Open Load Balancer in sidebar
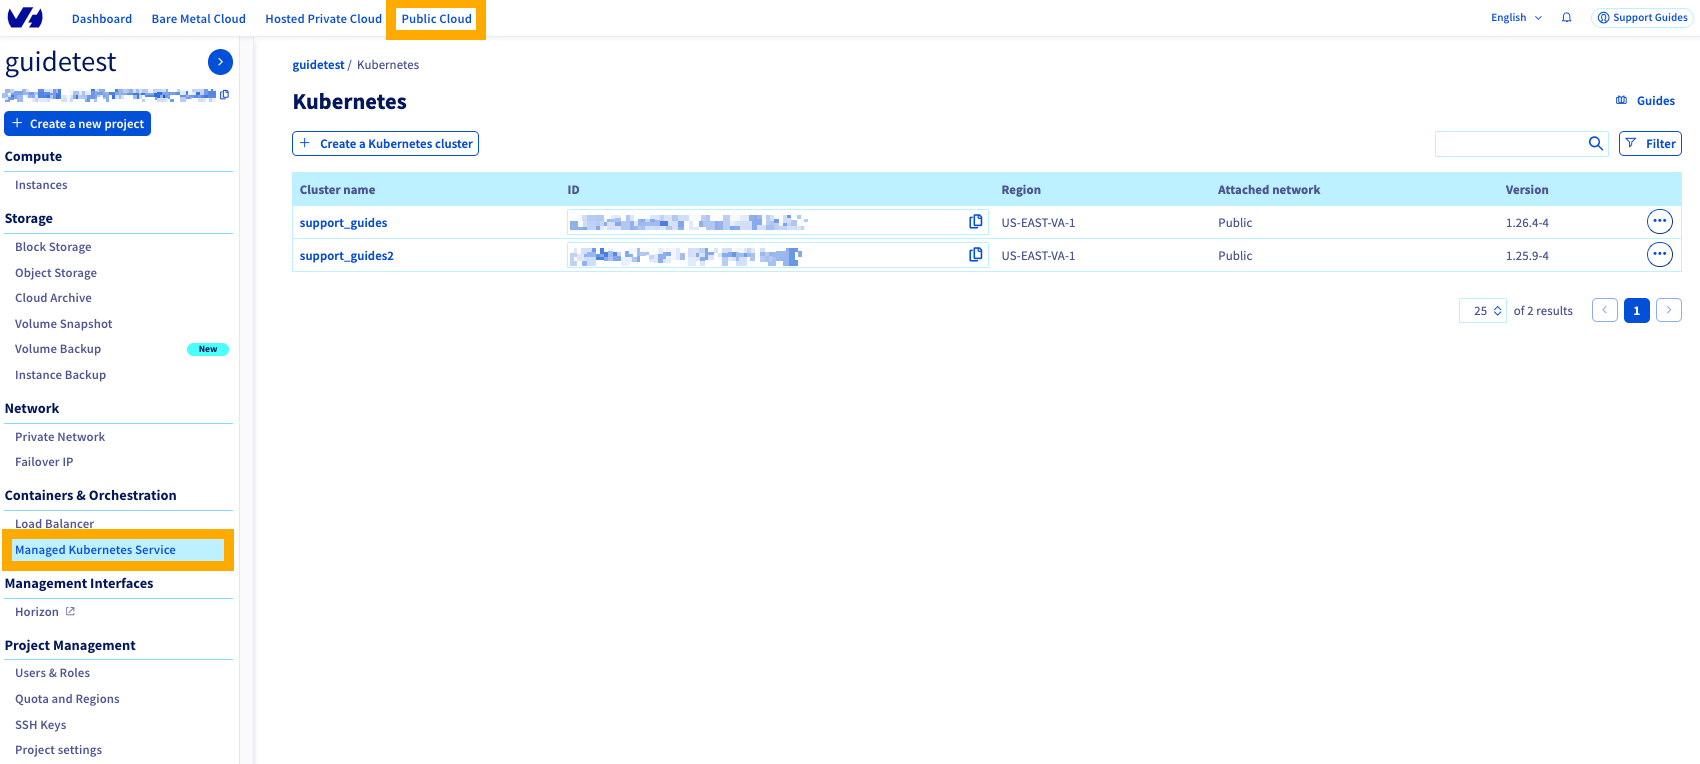Image resolution: width=1700 pixels, height=764 pixels. (x=54, y=524)
